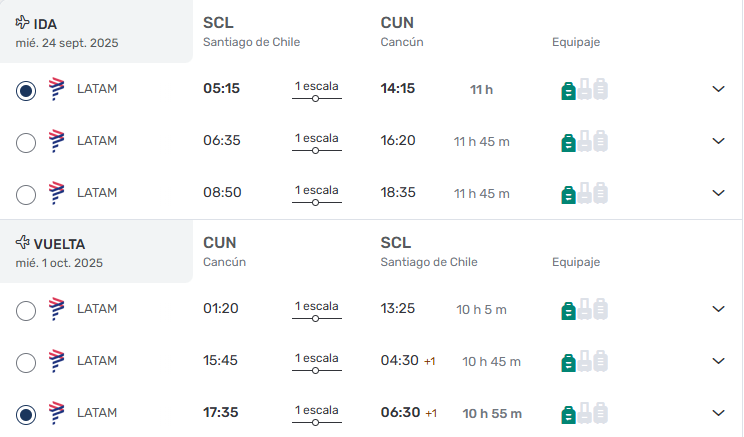Choose the 01:20 return flight option
This screenshot has height=437, width=744.
tap(26, 311)
